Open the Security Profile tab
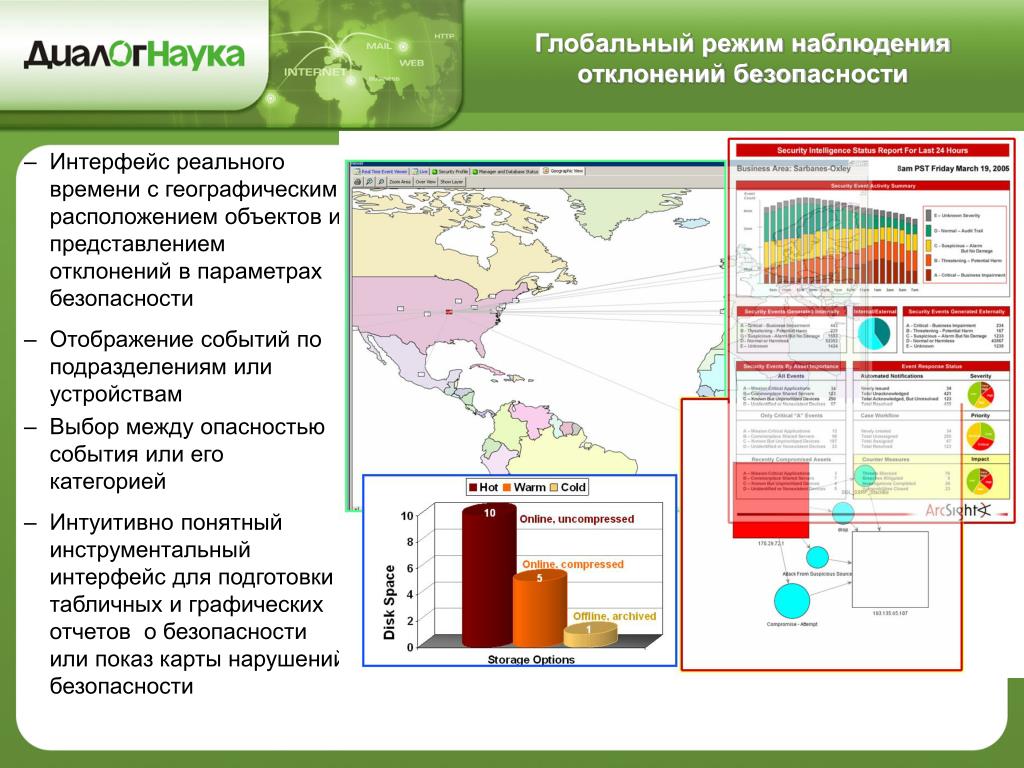Screen dimensions: 1024x768 [451, 171]
